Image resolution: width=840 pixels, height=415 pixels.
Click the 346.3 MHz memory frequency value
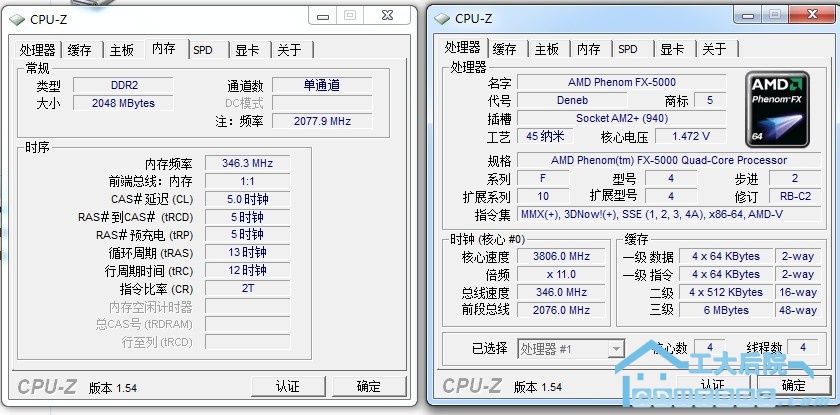(x=248, y=163)
